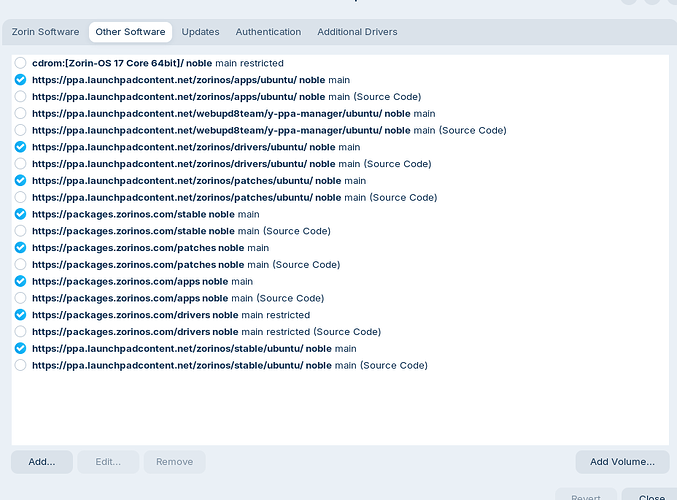Select row text y-ppa-manager/ubuntu/ noble main (Source Code)
The height and width of the screenshot is (500, 677).
(x=269, y=130)
